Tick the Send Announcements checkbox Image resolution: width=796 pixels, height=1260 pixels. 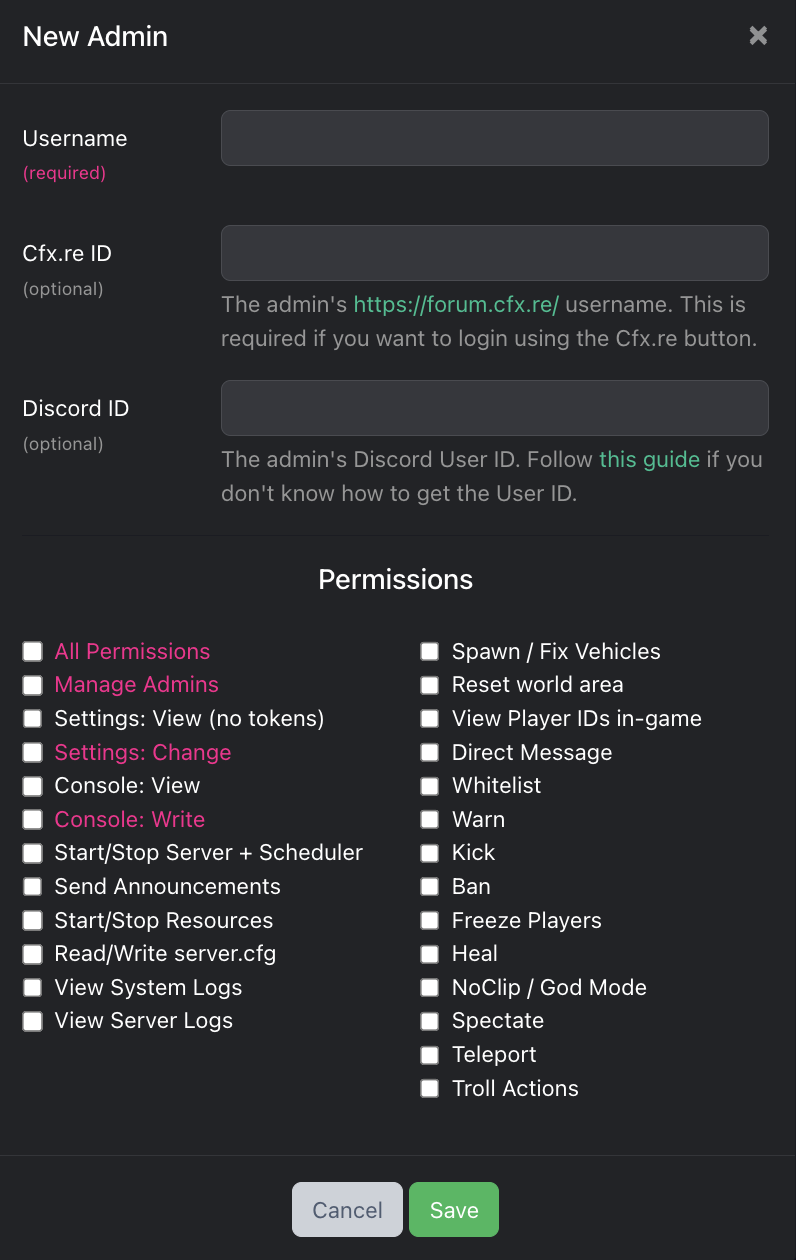click(x=33, y=887)
